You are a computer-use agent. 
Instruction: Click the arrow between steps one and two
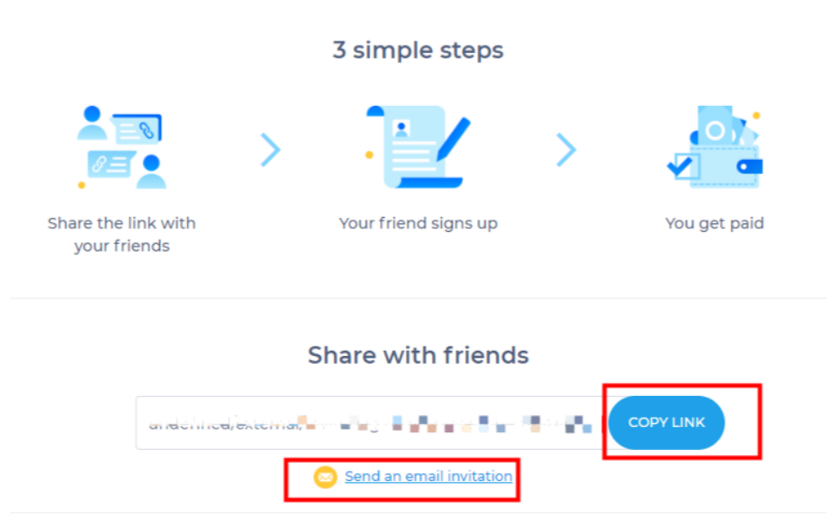click(x=270, y=150)
